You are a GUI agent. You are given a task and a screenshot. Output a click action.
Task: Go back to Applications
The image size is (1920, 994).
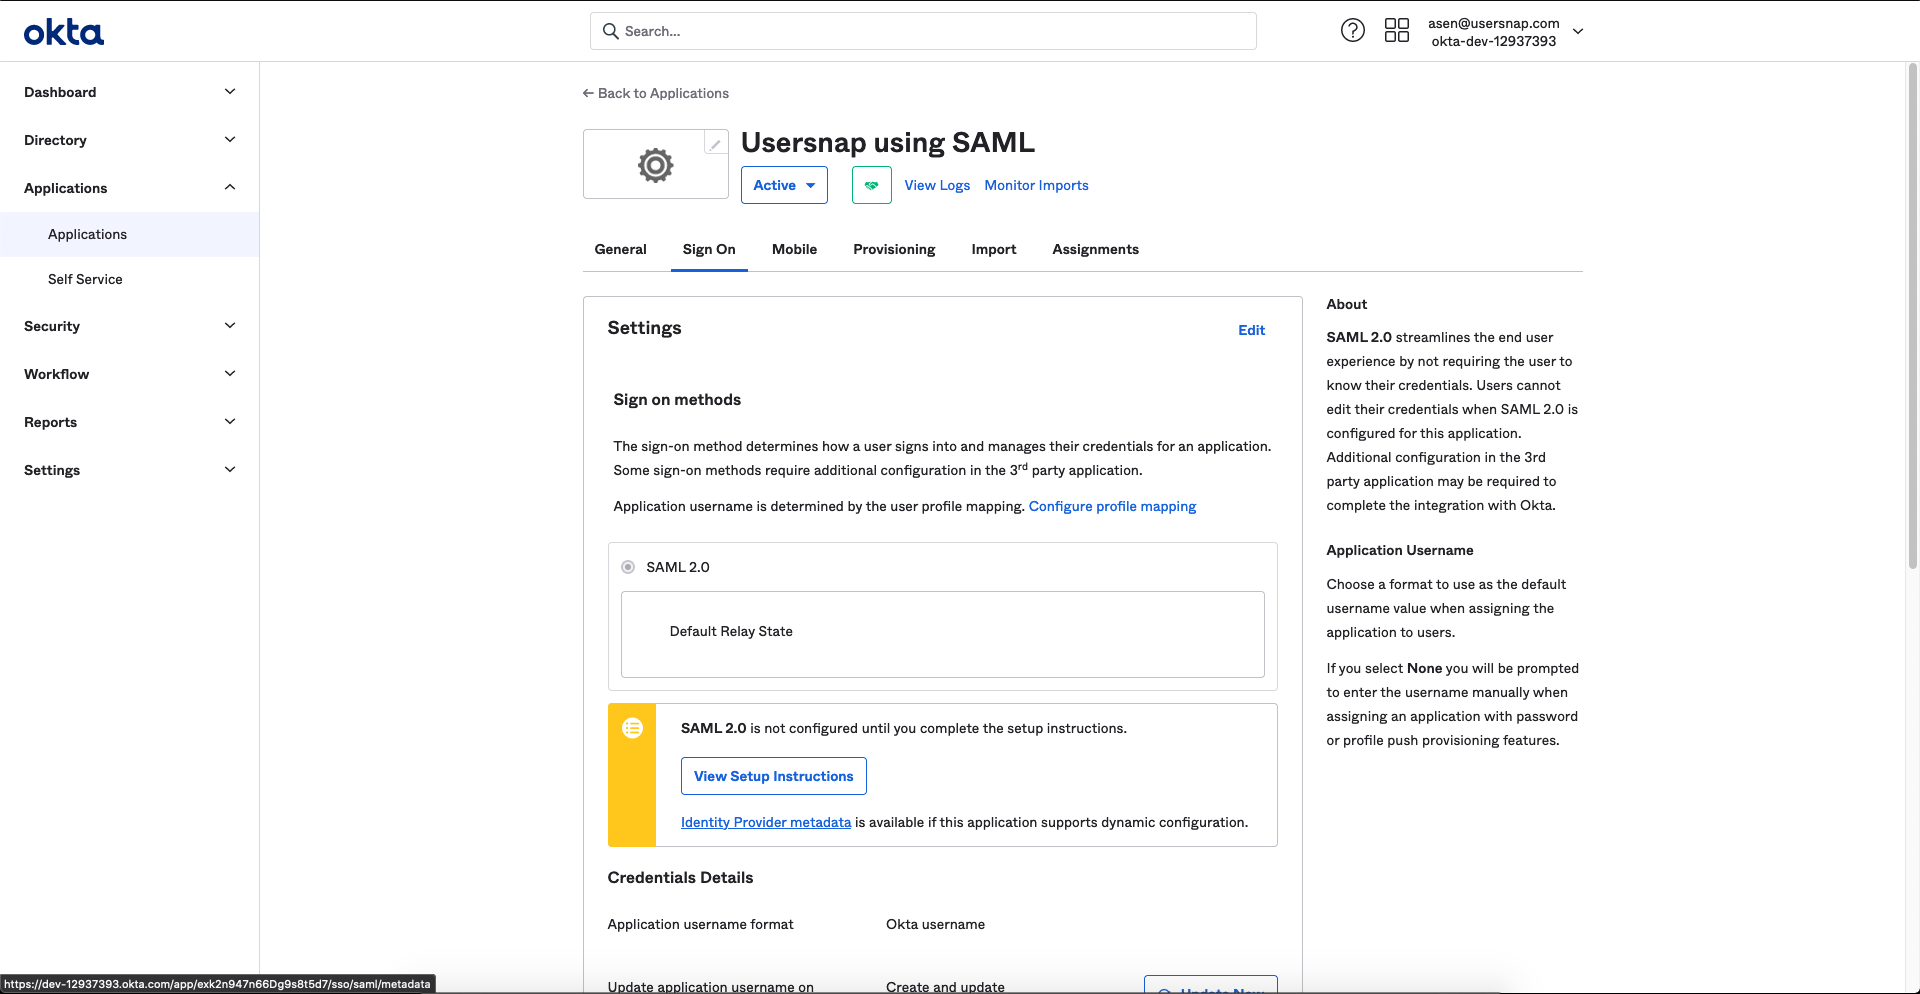656,93
